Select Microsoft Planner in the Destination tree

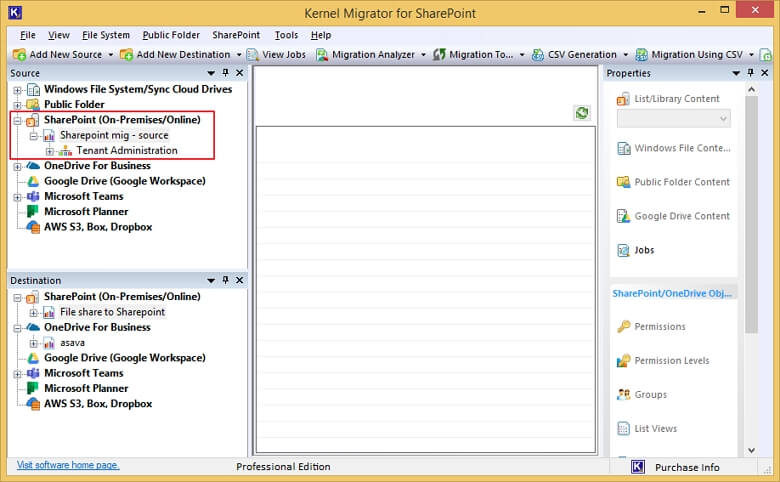86,388
